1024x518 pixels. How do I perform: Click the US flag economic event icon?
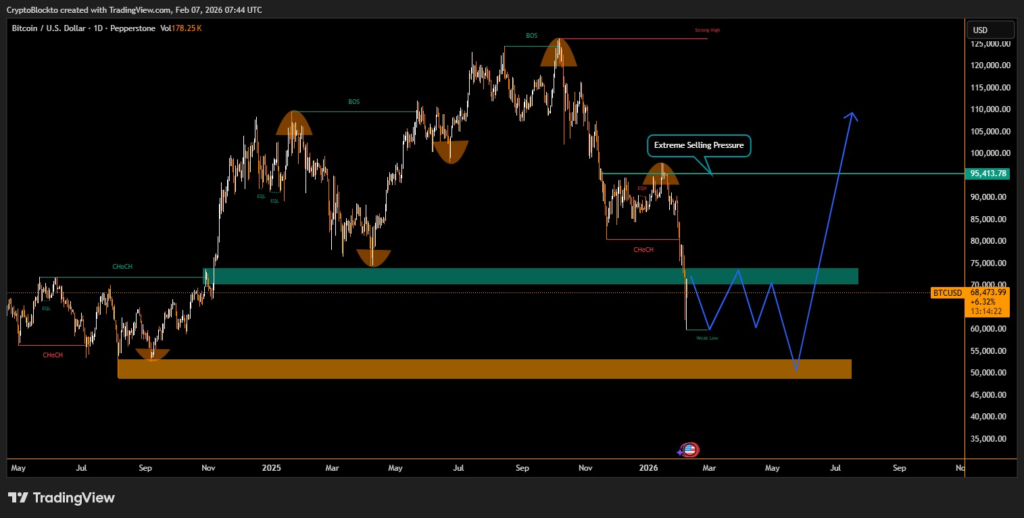point(689,450)
